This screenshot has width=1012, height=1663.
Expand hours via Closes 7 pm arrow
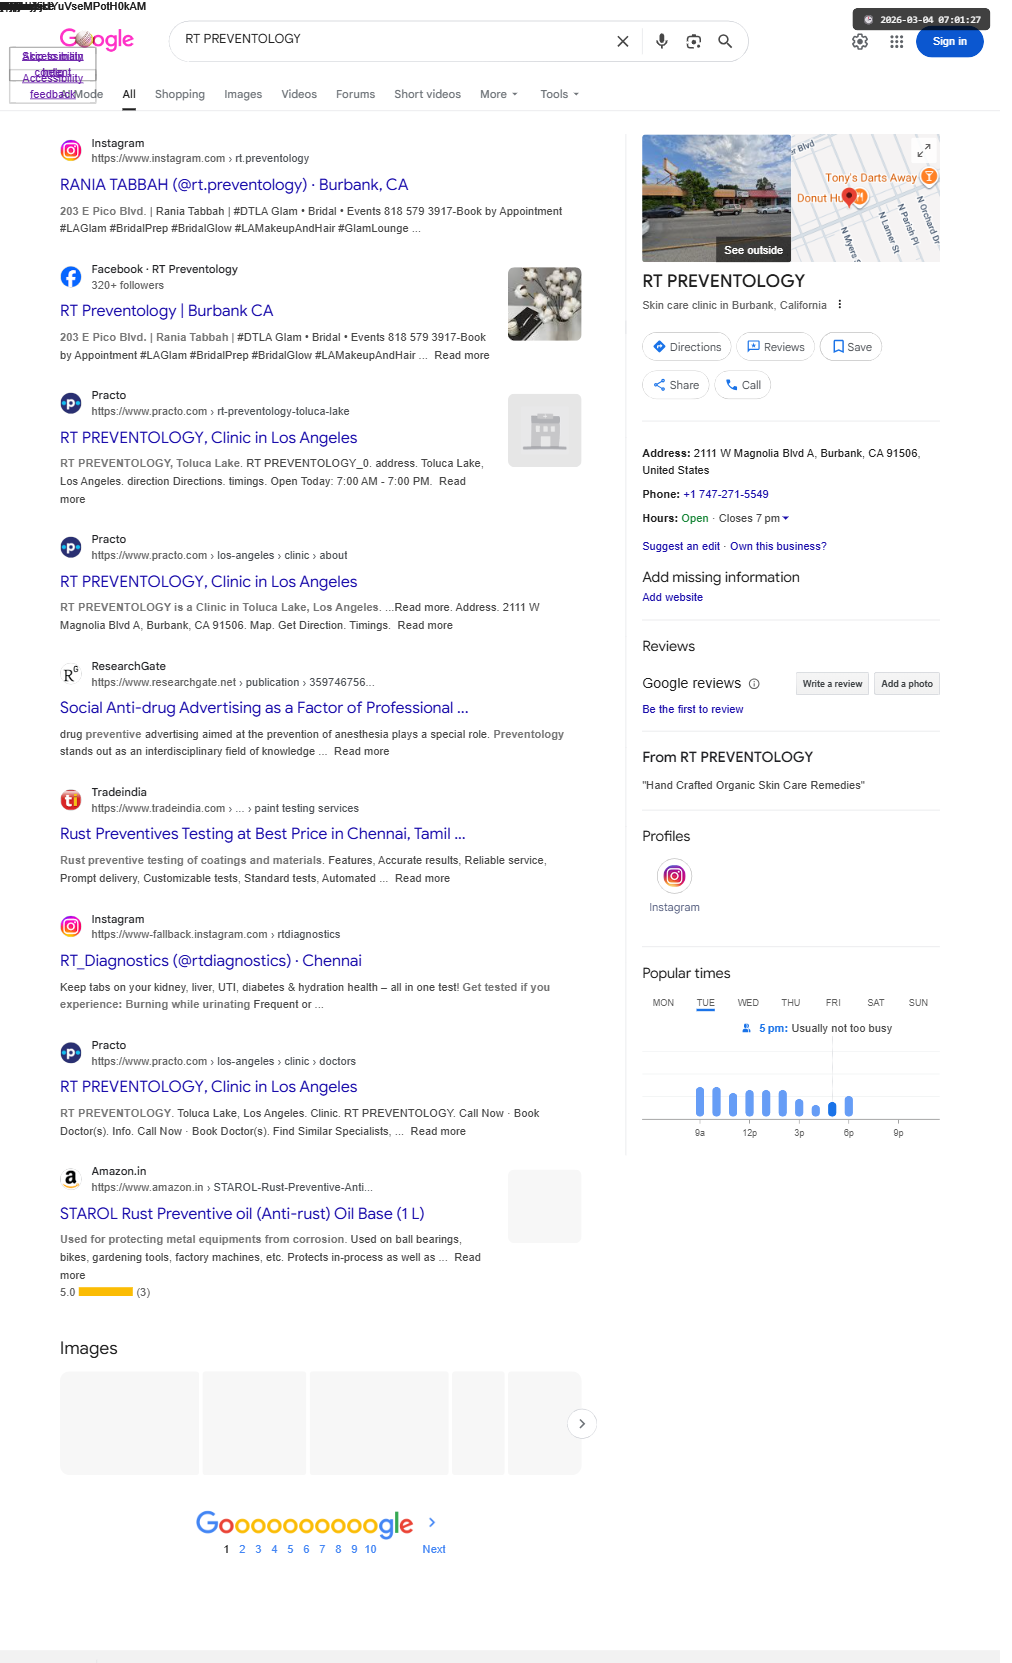[785, 518]
